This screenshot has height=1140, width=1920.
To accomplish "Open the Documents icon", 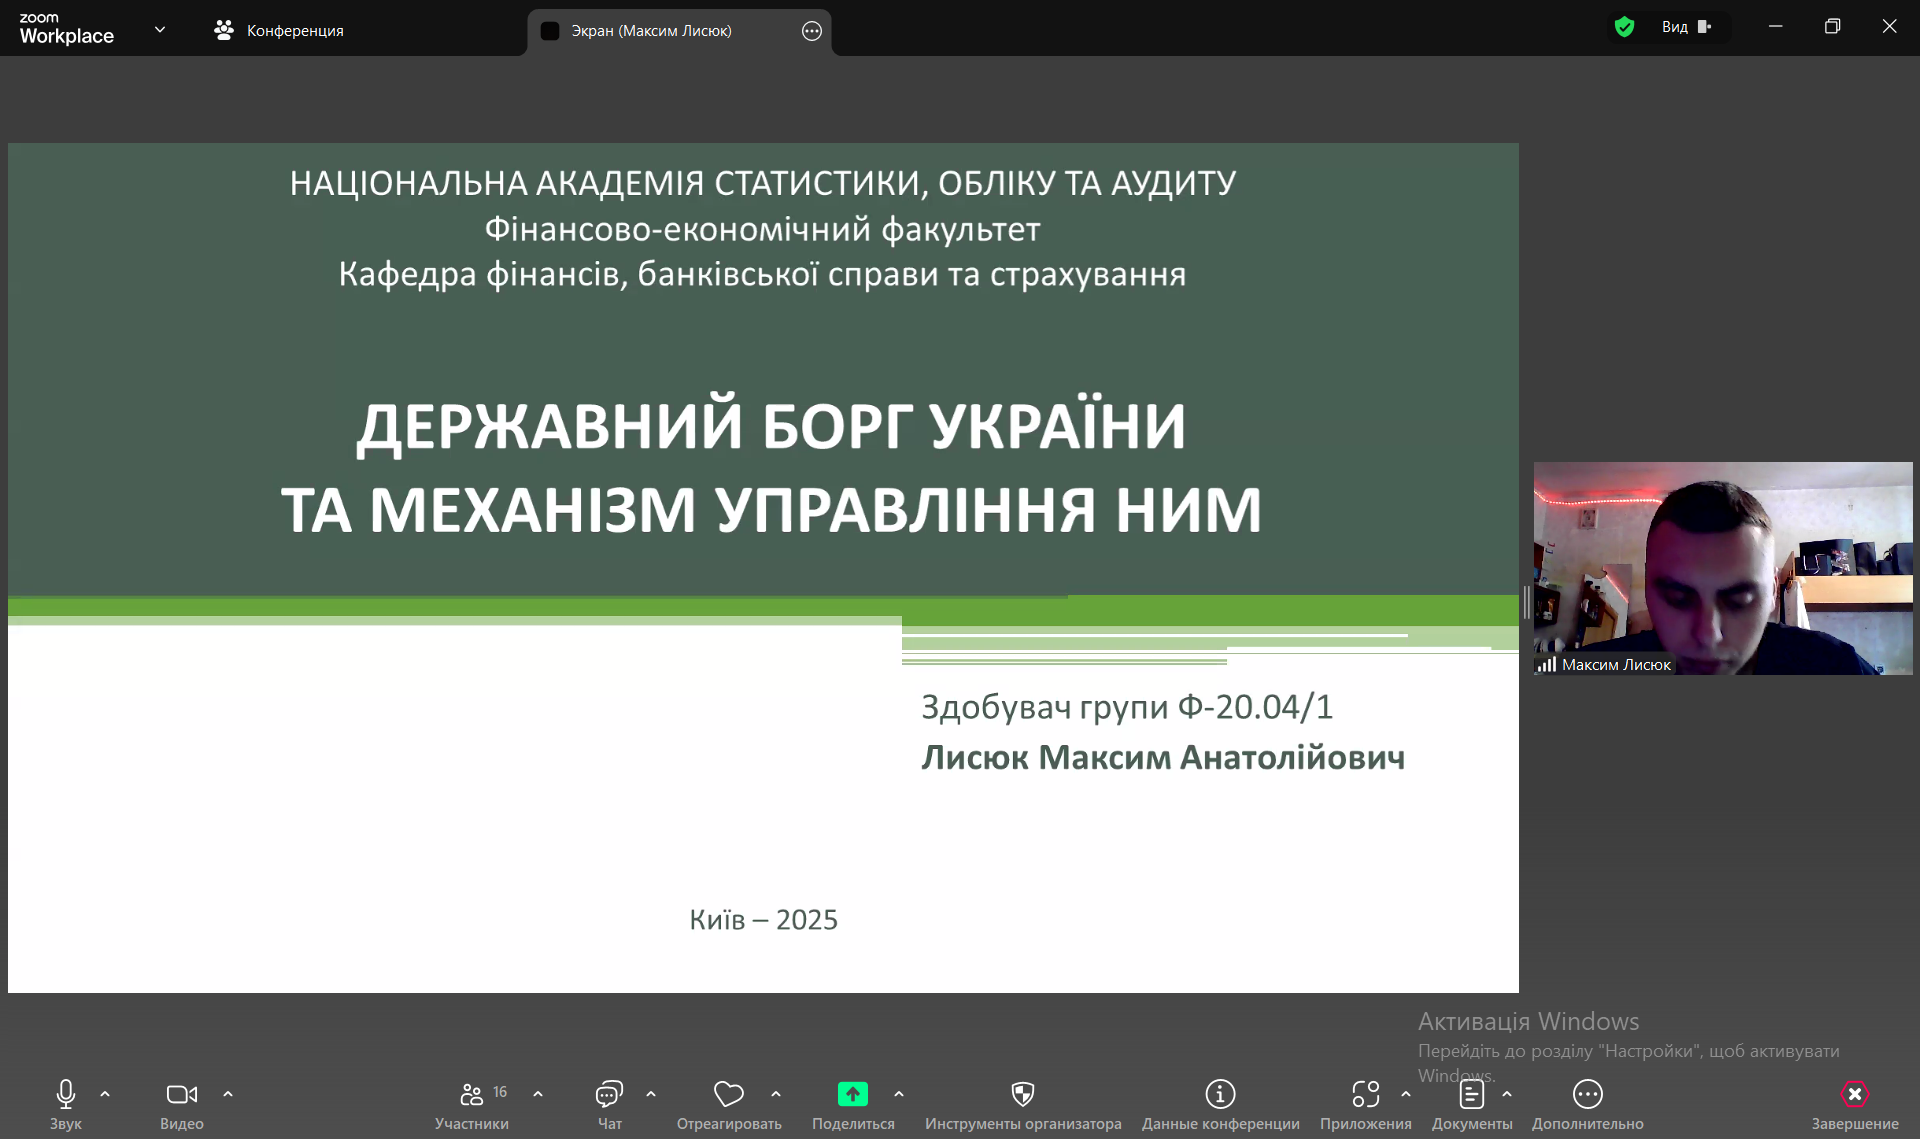I will 1471,1095.
